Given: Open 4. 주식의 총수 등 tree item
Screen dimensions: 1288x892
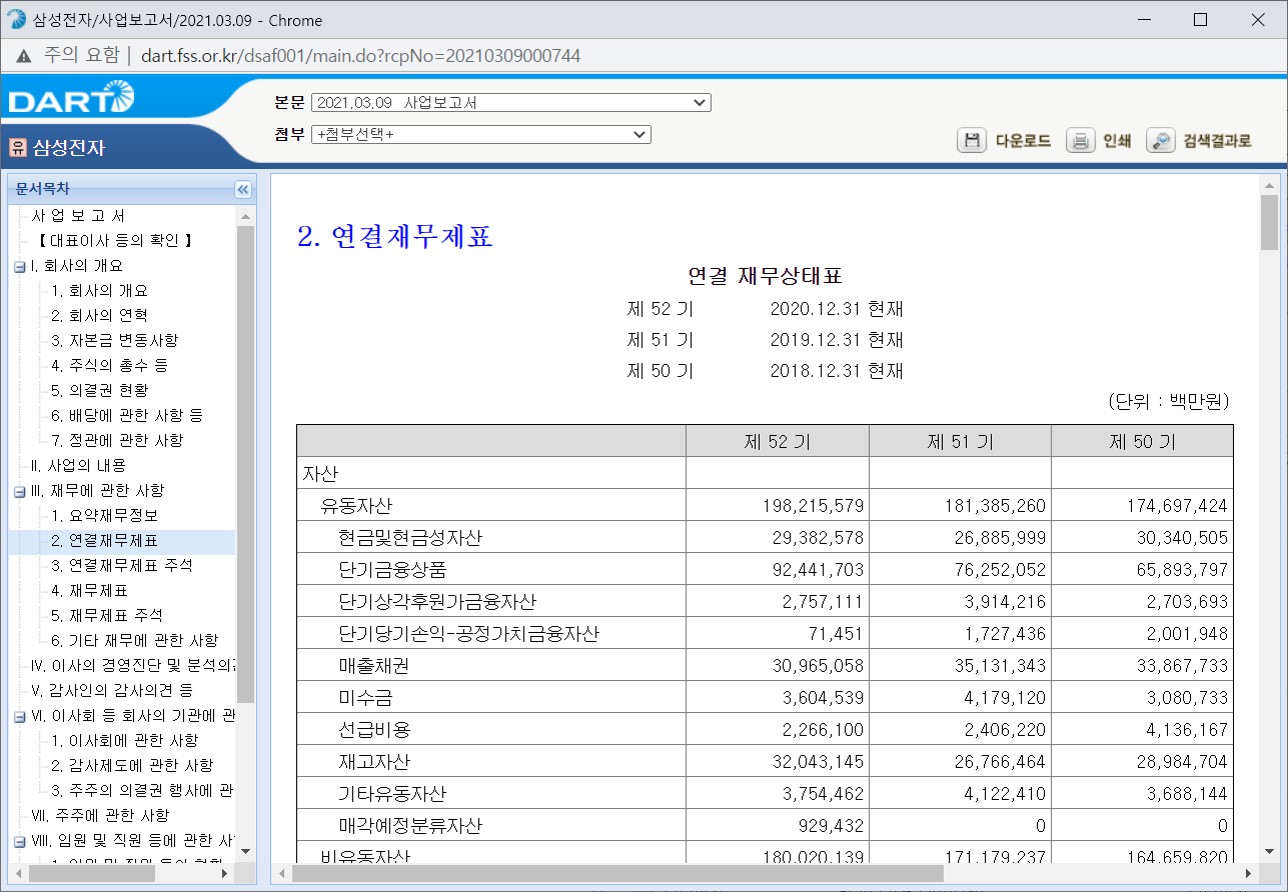Looking at the screenshot, I should tap(109, 366).
